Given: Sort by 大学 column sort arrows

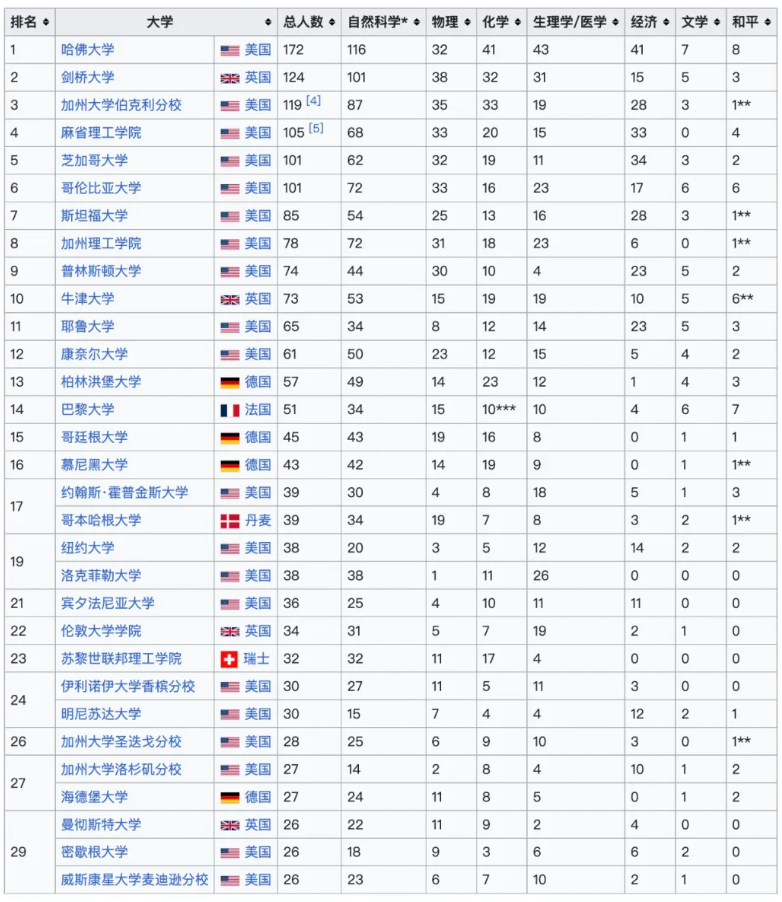Looking at the screenshot, I should pos(268,22).
